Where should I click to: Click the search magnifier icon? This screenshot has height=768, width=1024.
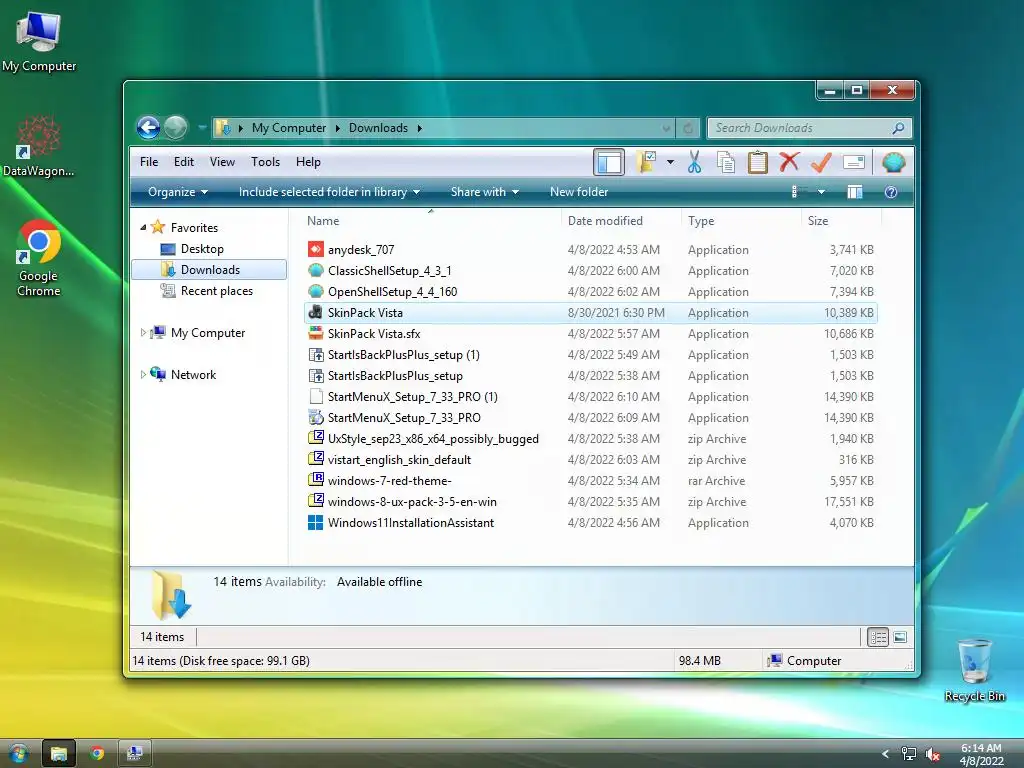899,128
